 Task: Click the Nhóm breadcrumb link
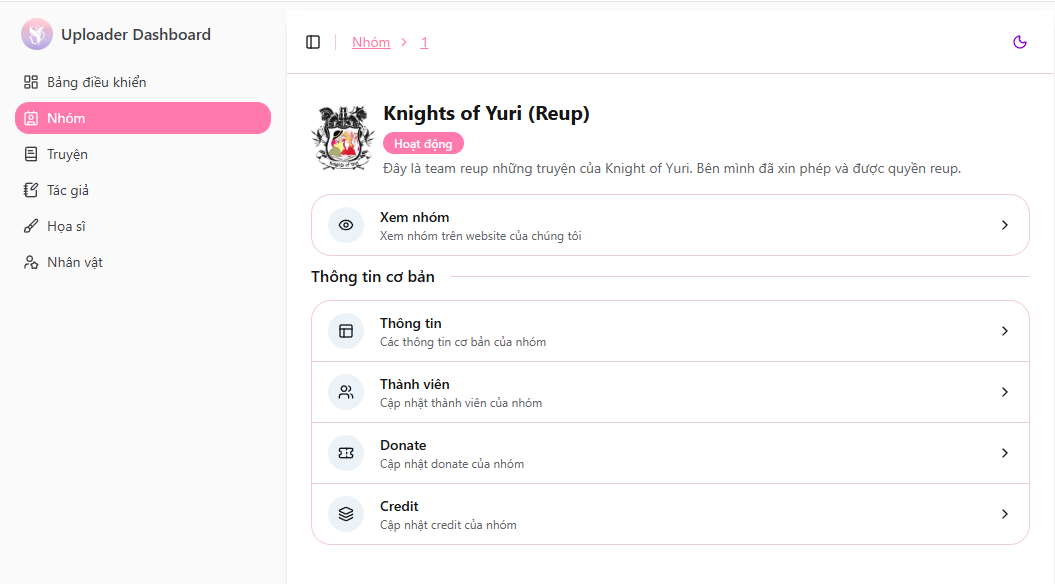coord(371,42)
